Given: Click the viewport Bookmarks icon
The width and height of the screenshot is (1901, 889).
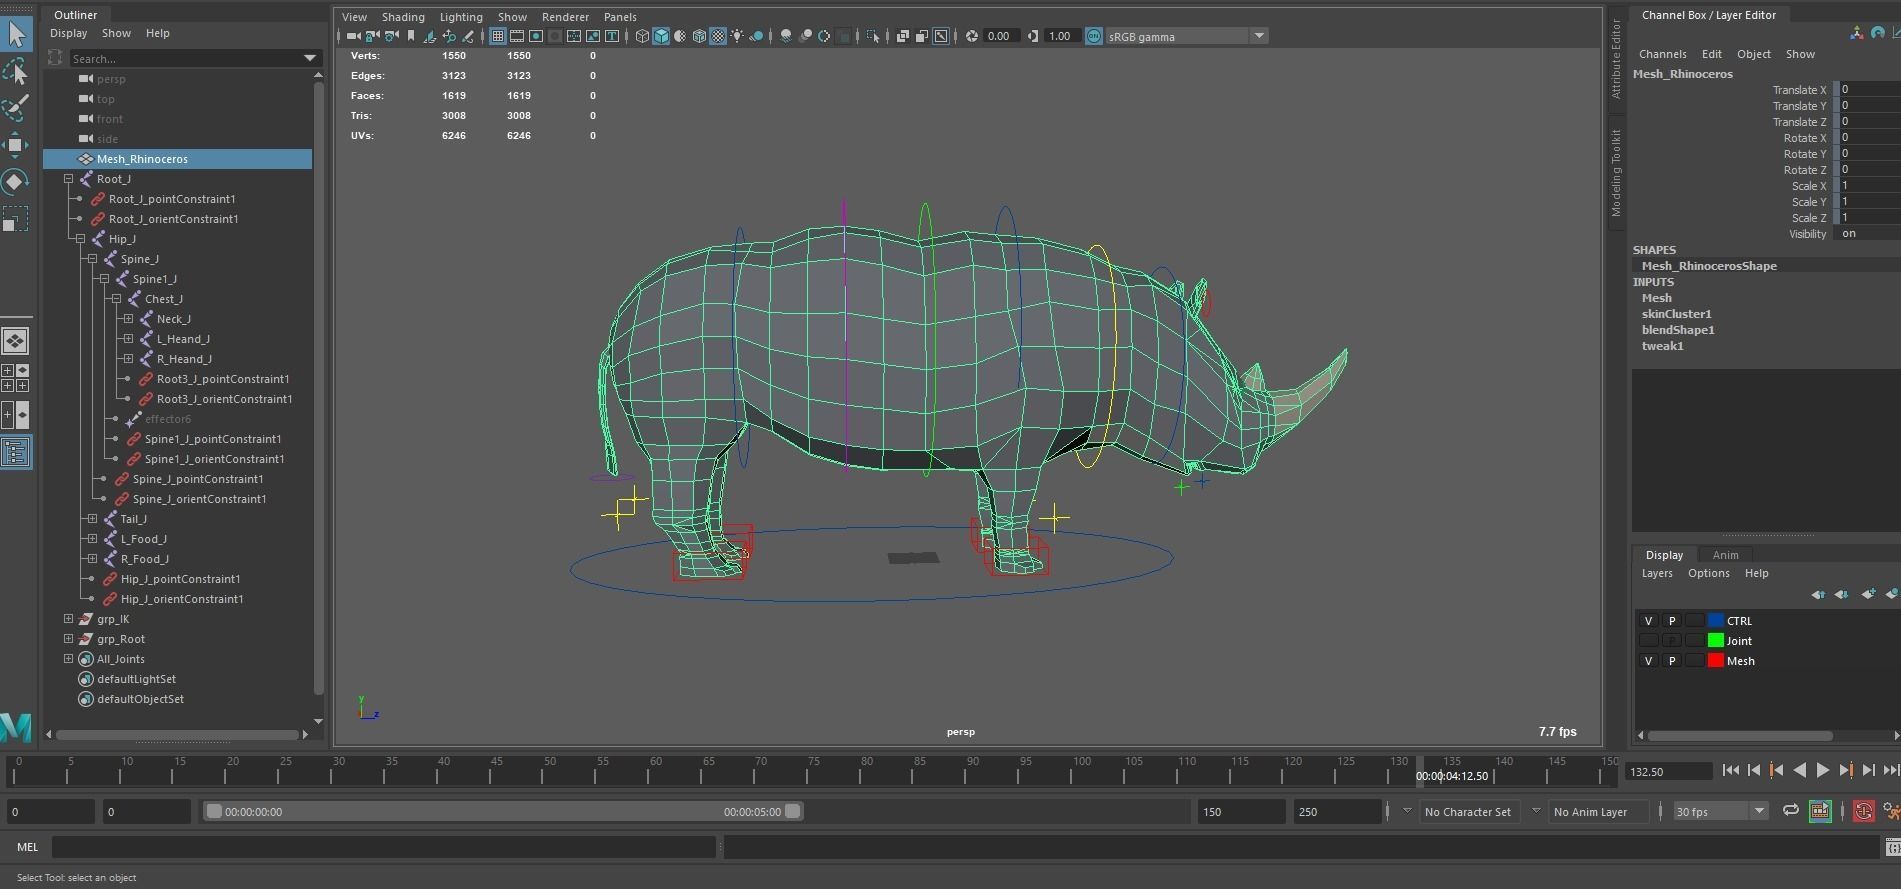Looking at the screenshot, I should pyautogui.click(x=410, y=36).
